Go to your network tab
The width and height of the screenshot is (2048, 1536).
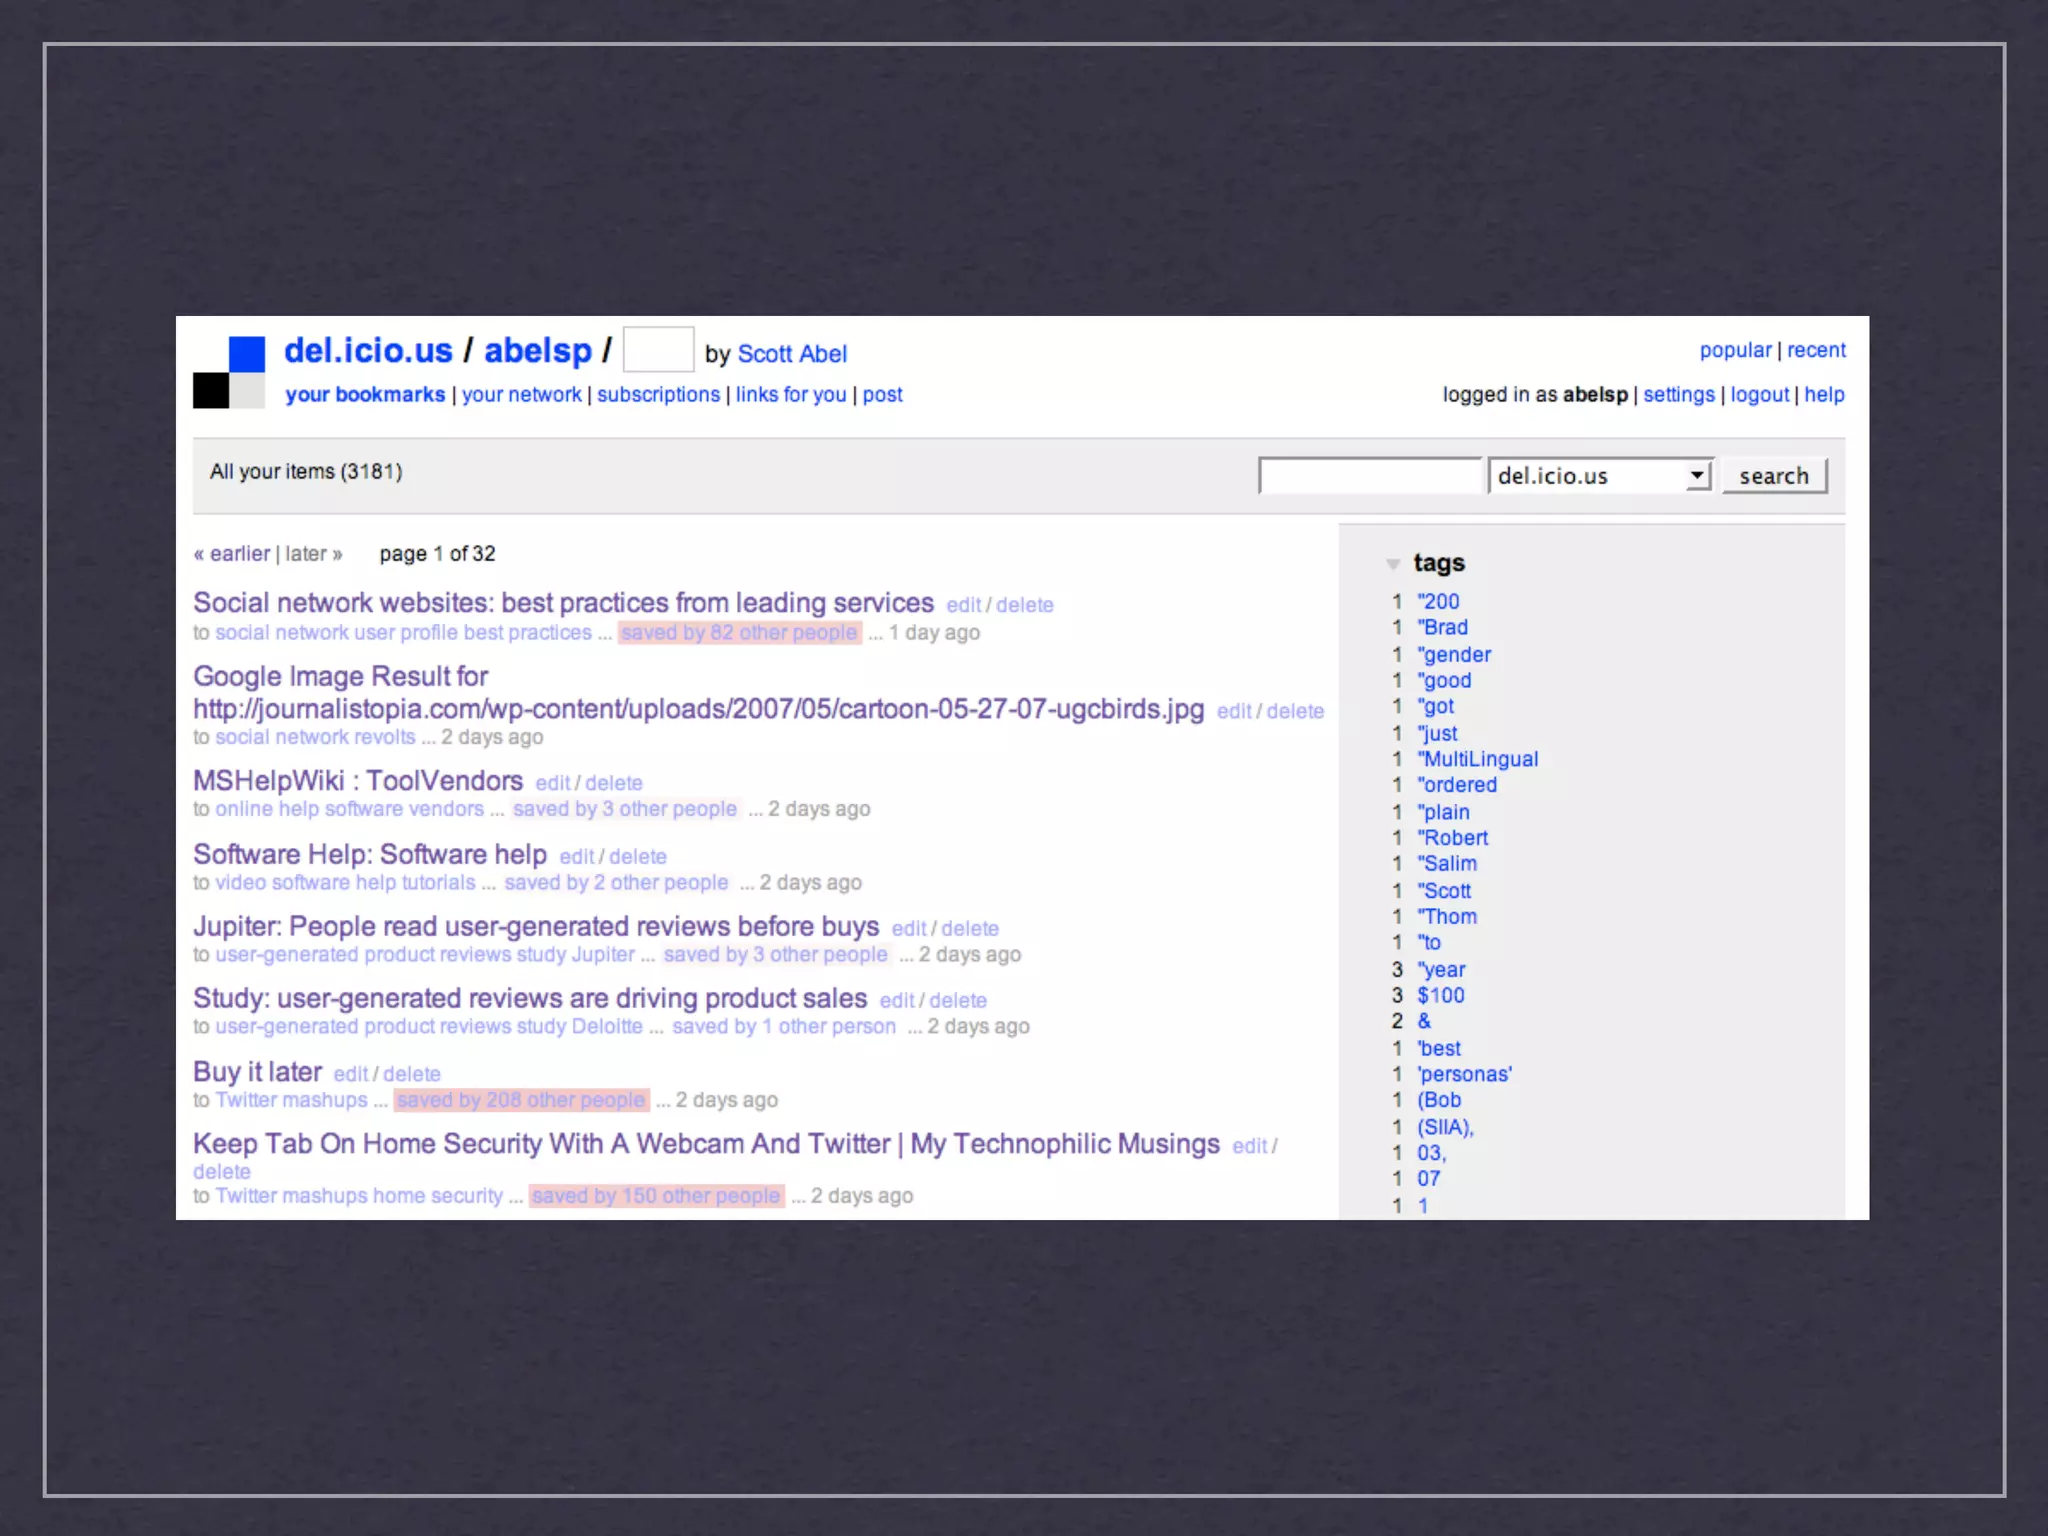click(521, 395)
